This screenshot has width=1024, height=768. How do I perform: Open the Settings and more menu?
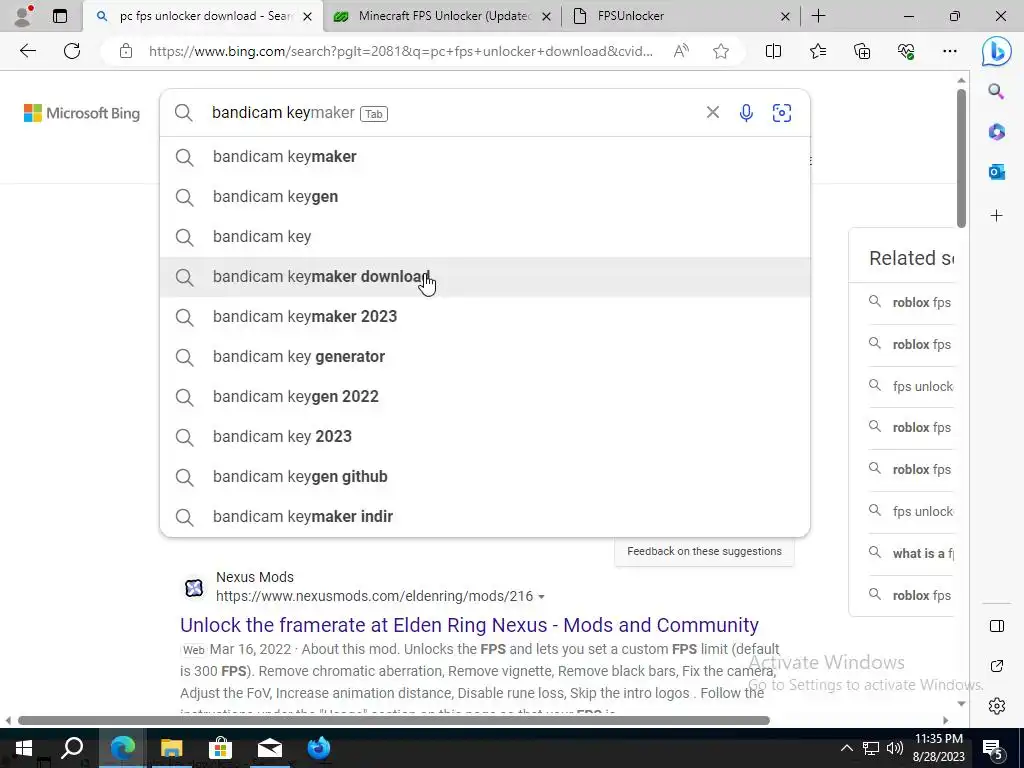[950, 51]
